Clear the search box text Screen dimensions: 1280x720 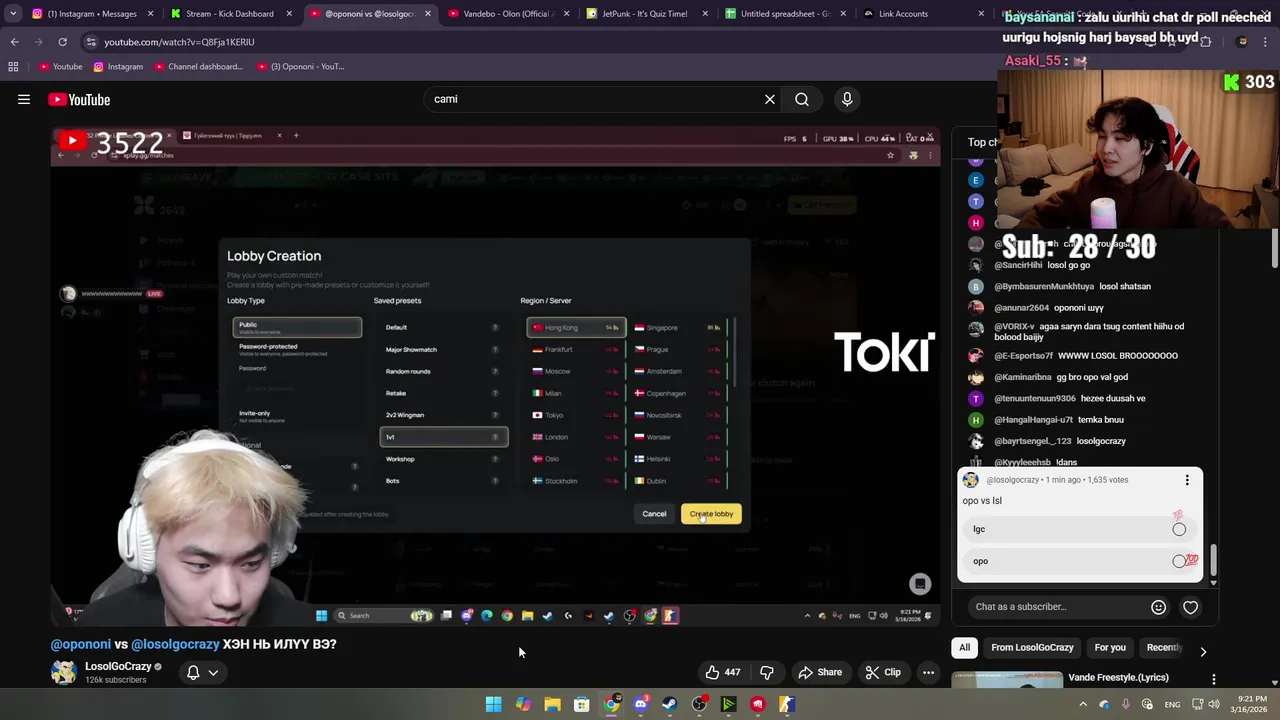click(770, 99)
